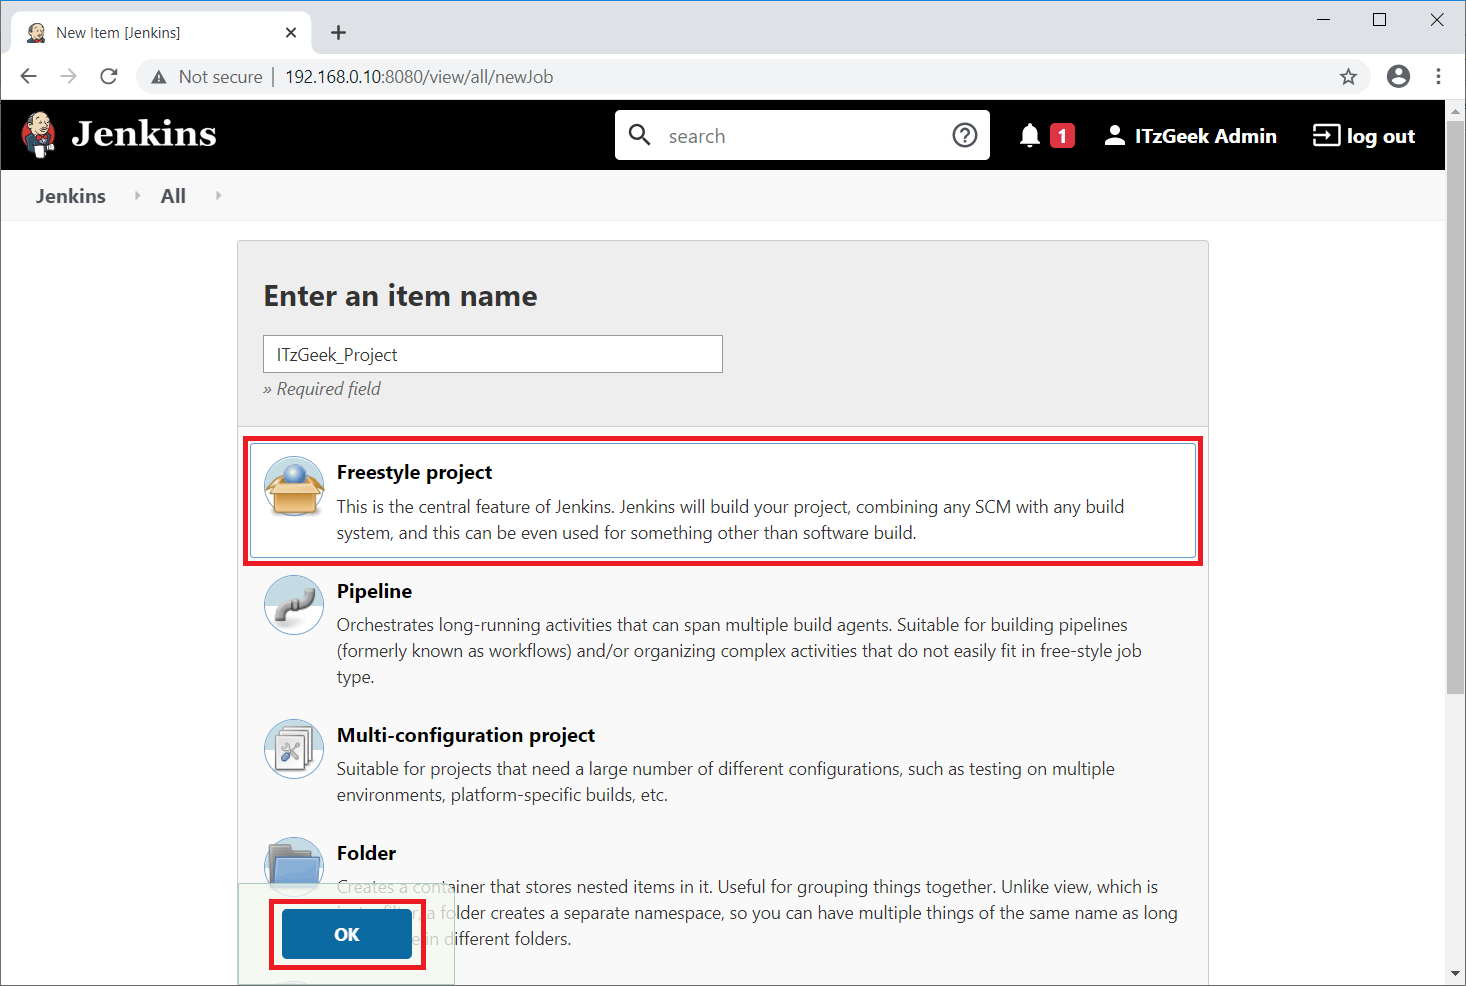The width and height of the screenshot is (1466, 986).
Task: Reload the page with refresh button
Action: point(109,76)
